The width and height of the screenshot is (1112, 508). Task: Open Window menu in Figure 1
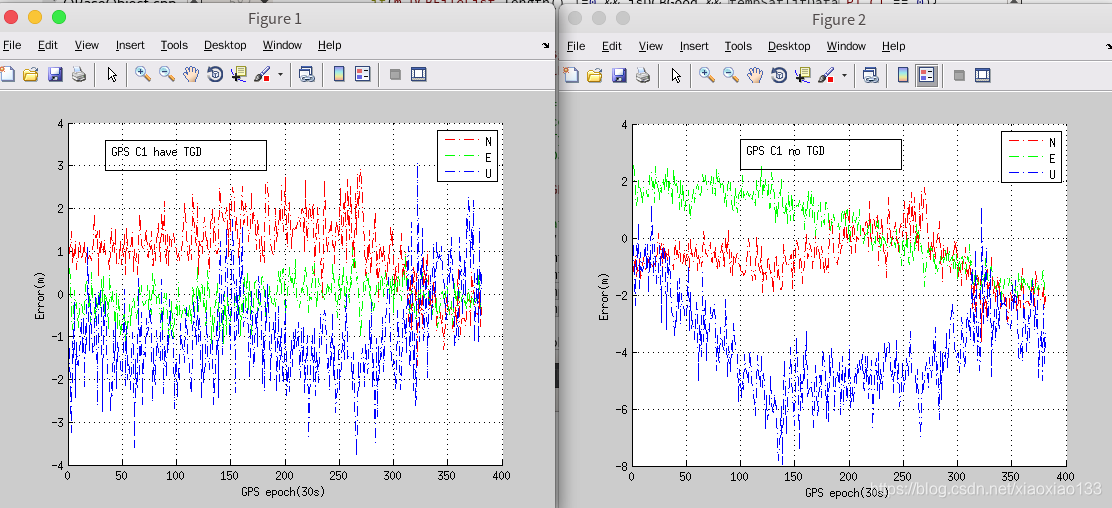point(282,45)
